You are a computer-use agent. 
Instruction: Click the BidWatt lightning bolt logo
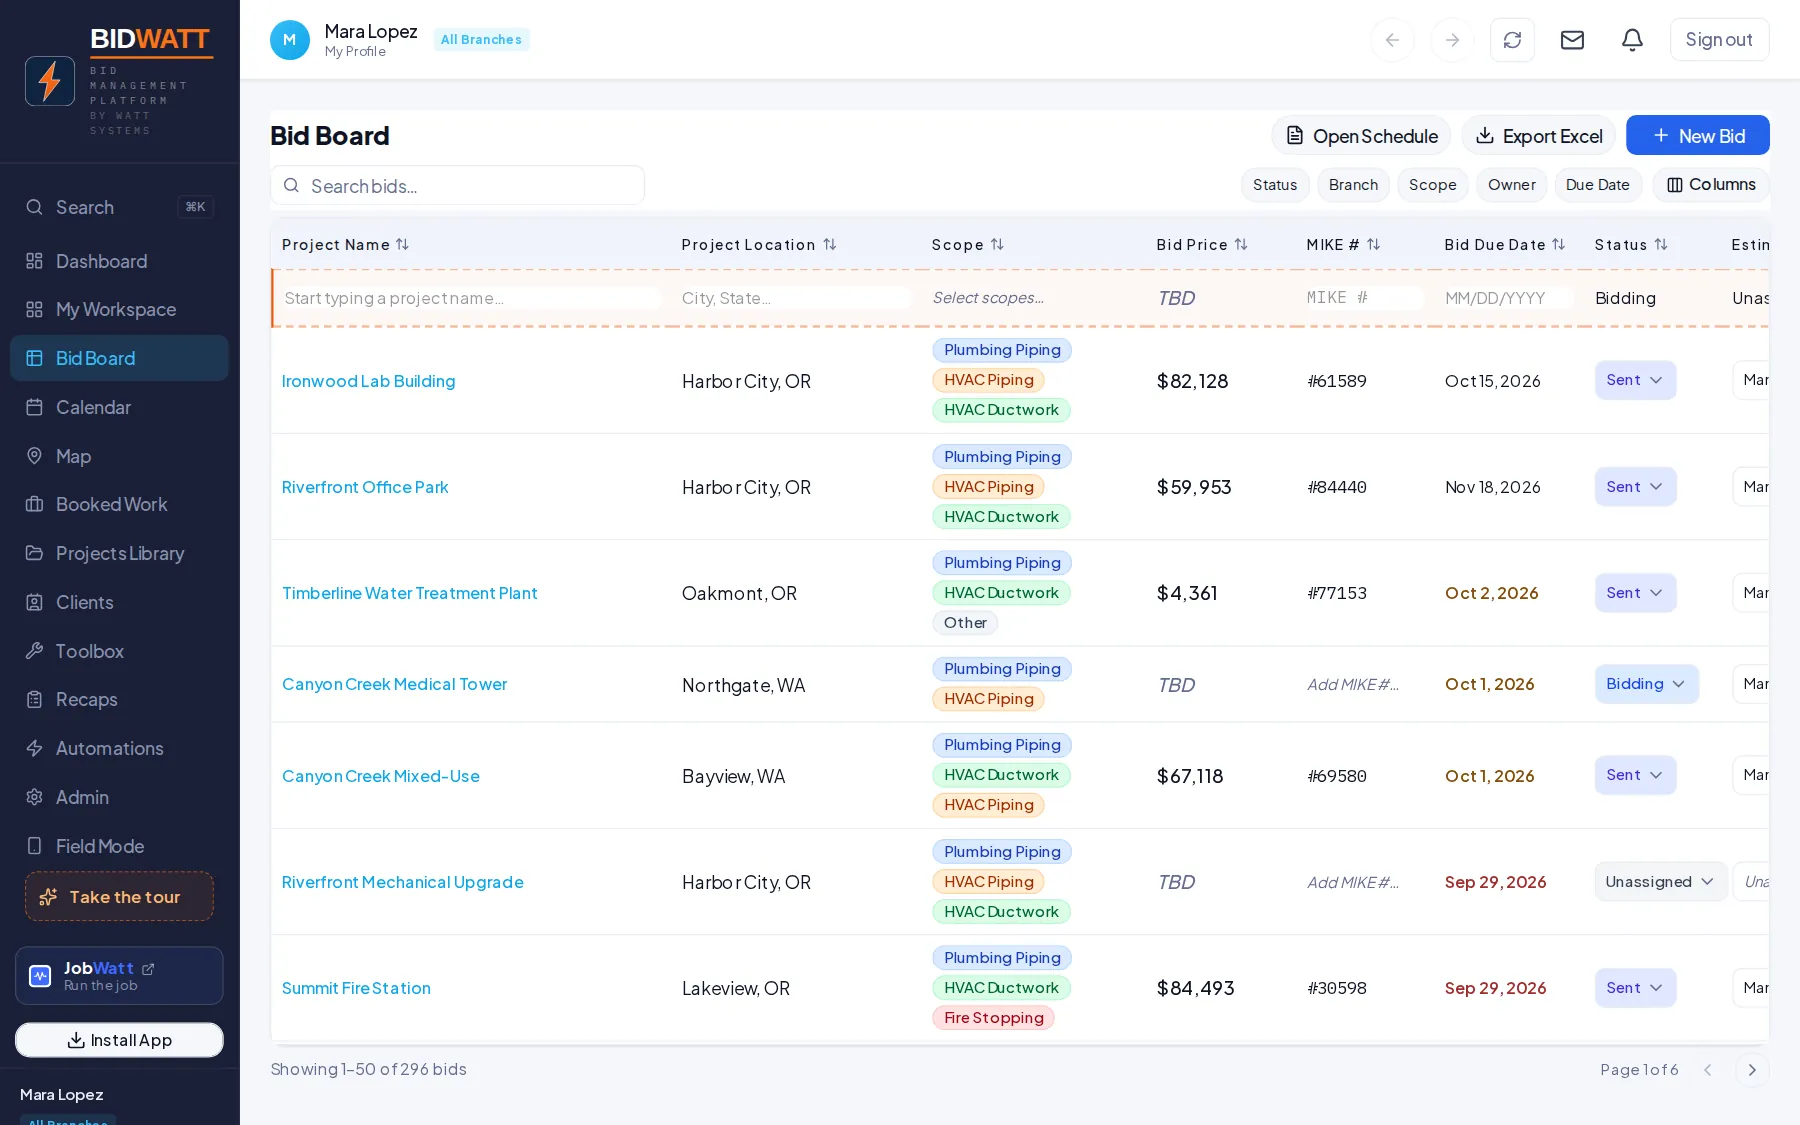pyautogui.click(x=50, y=81)
